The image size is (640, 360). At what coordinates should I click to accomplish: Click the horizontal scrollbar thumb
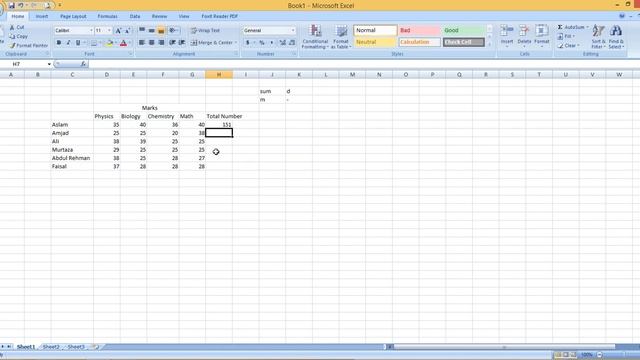tap(504, 347)
